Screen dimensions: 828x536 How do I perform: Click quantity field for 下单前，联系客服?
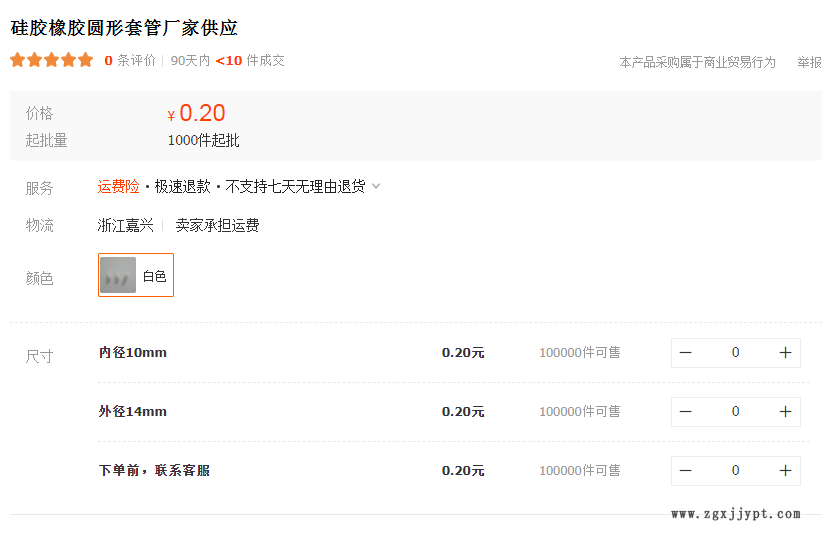pos(735,471)
